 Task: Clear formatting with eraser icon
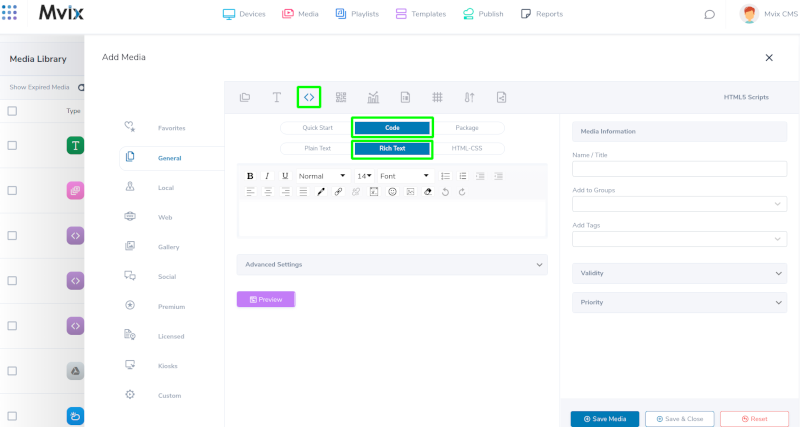(428, 192)
